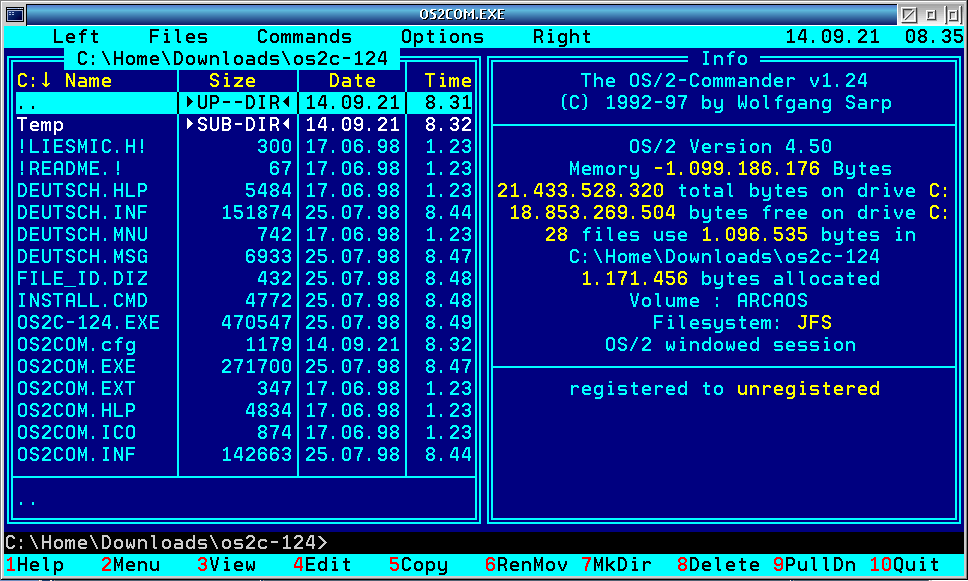Viewport: 968px width, 581px height.
Task: Select file !LIESMIC.H!
Action: click(x=244, y=146)
